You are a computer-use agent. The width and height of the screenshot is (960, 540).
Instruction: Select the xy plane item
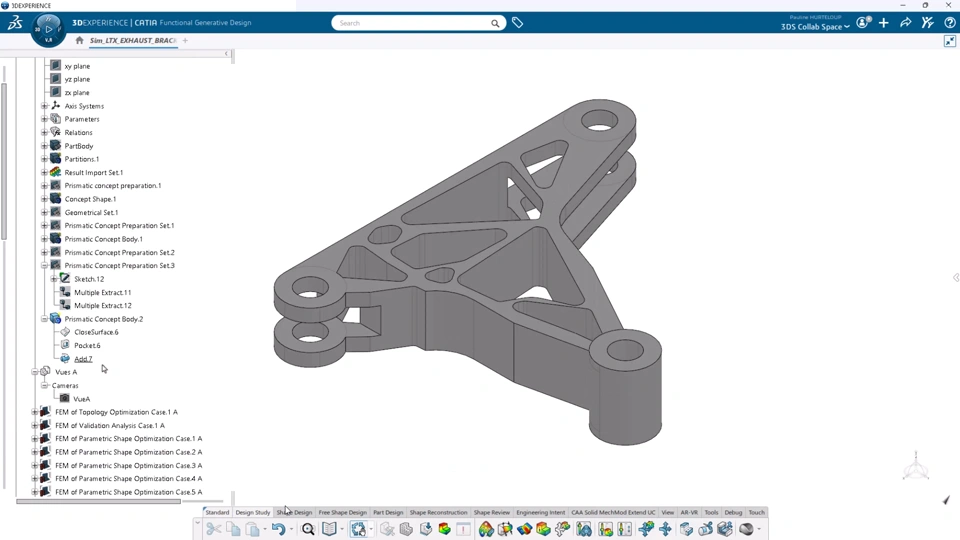(x=77, y=66)
